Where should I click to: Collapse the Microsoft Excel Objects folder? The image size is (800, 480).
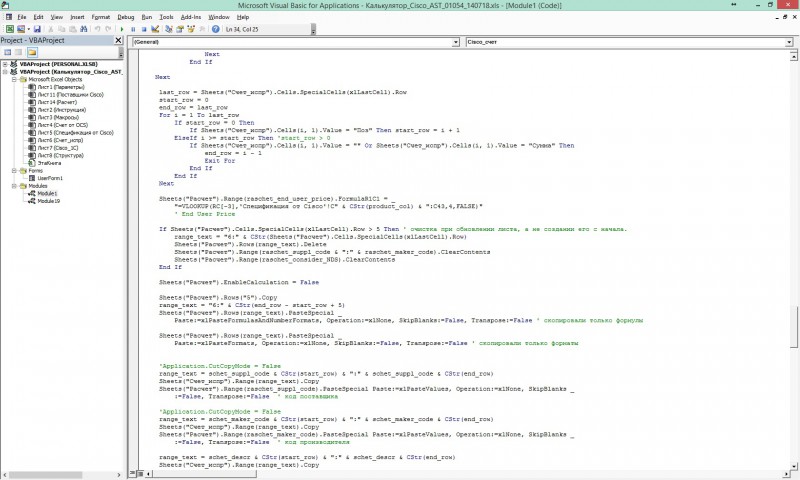pyautogui.click(x=14, y=79)
